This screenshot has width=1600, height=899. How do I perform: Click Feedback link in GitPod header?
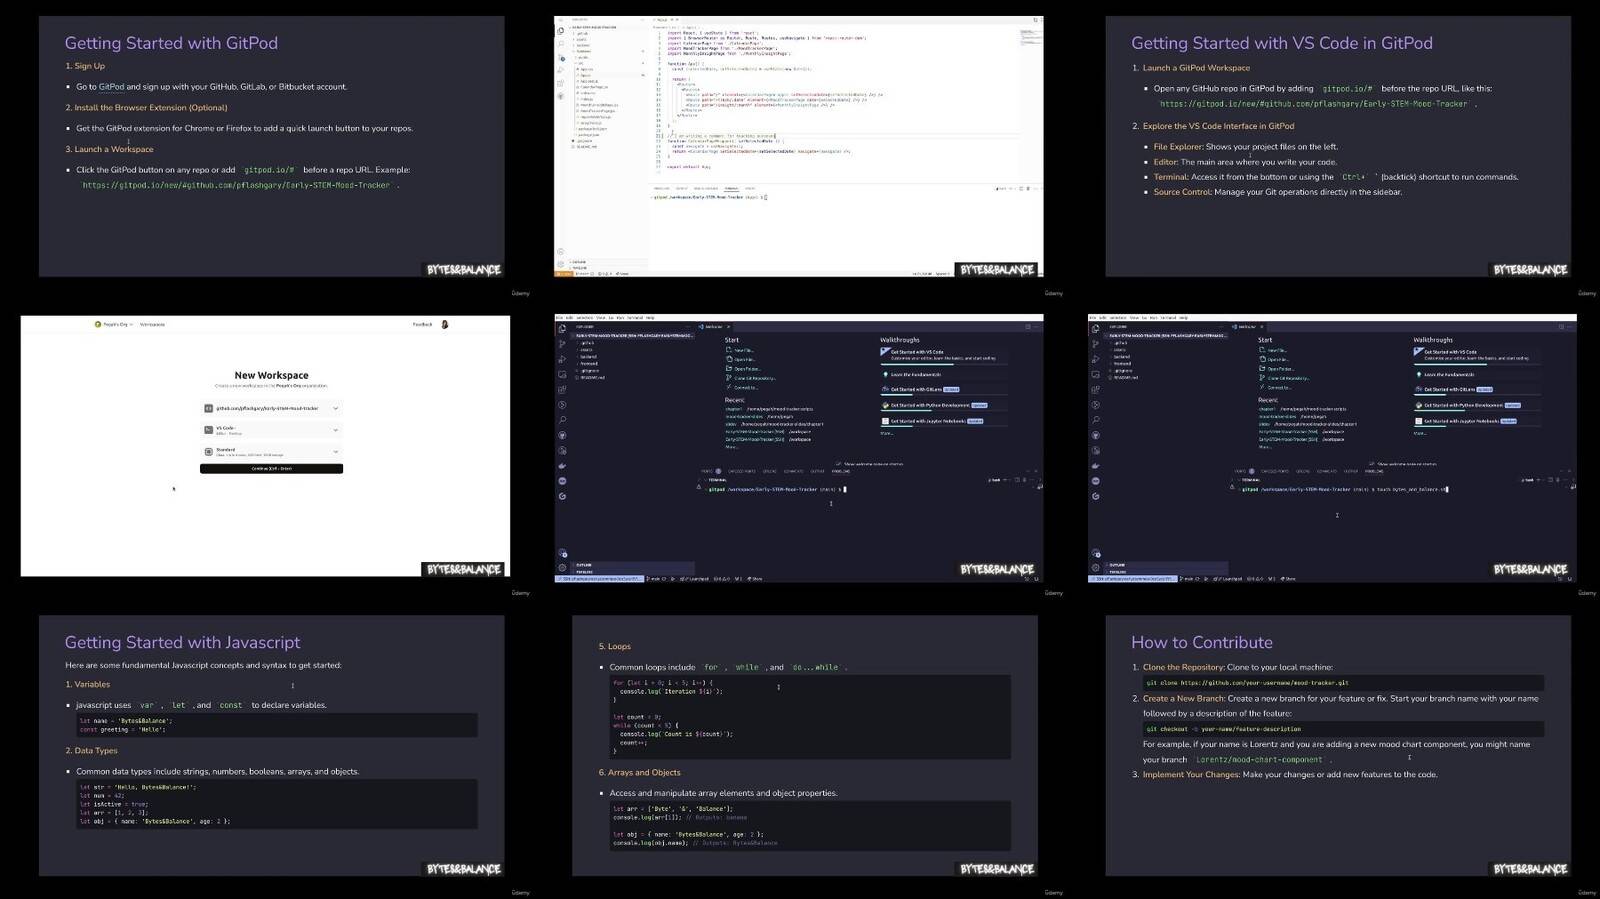(423, 324)
